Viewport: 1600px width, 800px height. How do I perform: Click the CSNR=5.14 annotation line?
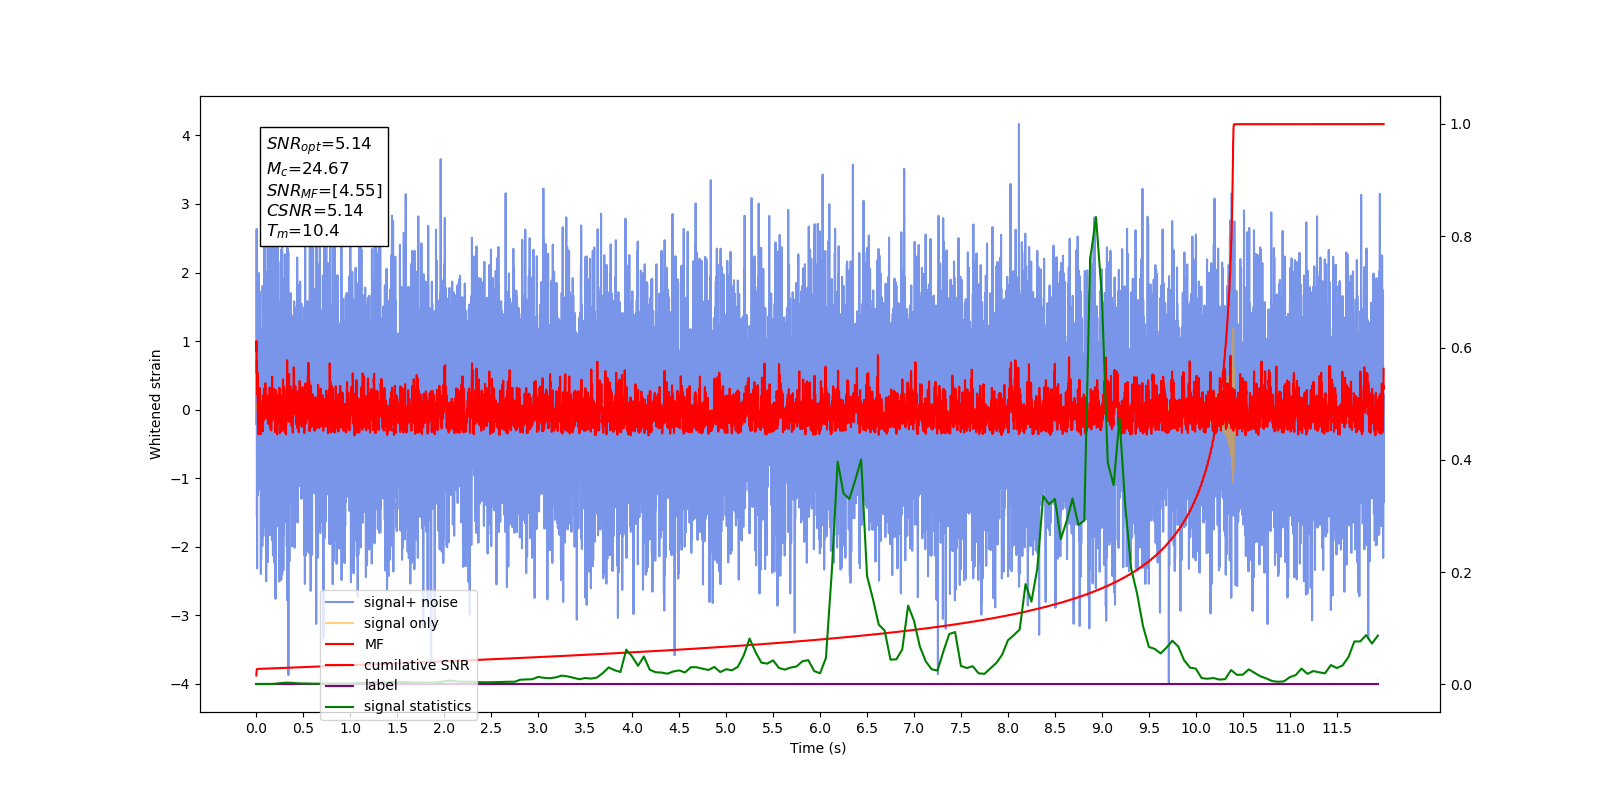(x=314, y=211)
